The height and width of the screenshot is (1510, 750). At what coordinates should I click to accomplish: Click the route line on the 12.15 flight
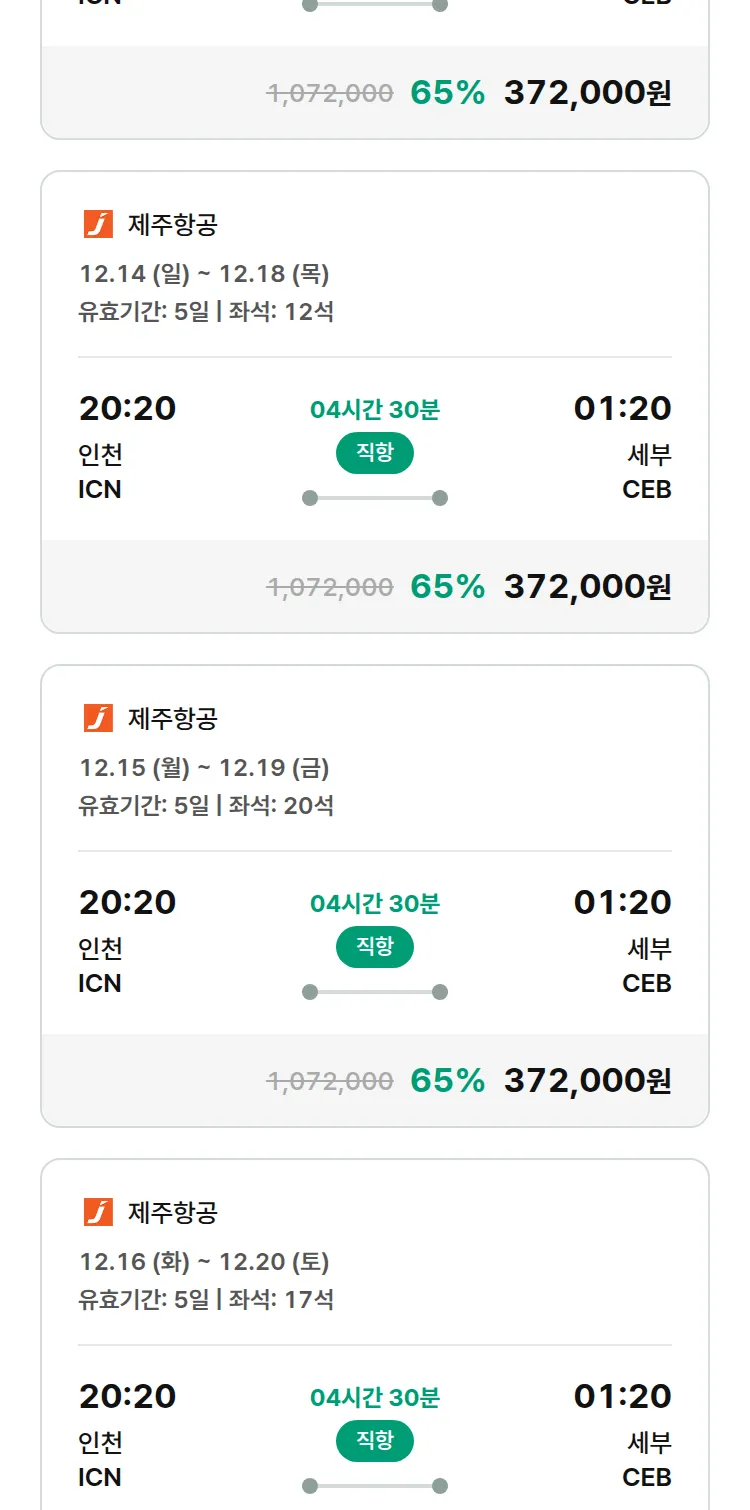tap(375, 992)
